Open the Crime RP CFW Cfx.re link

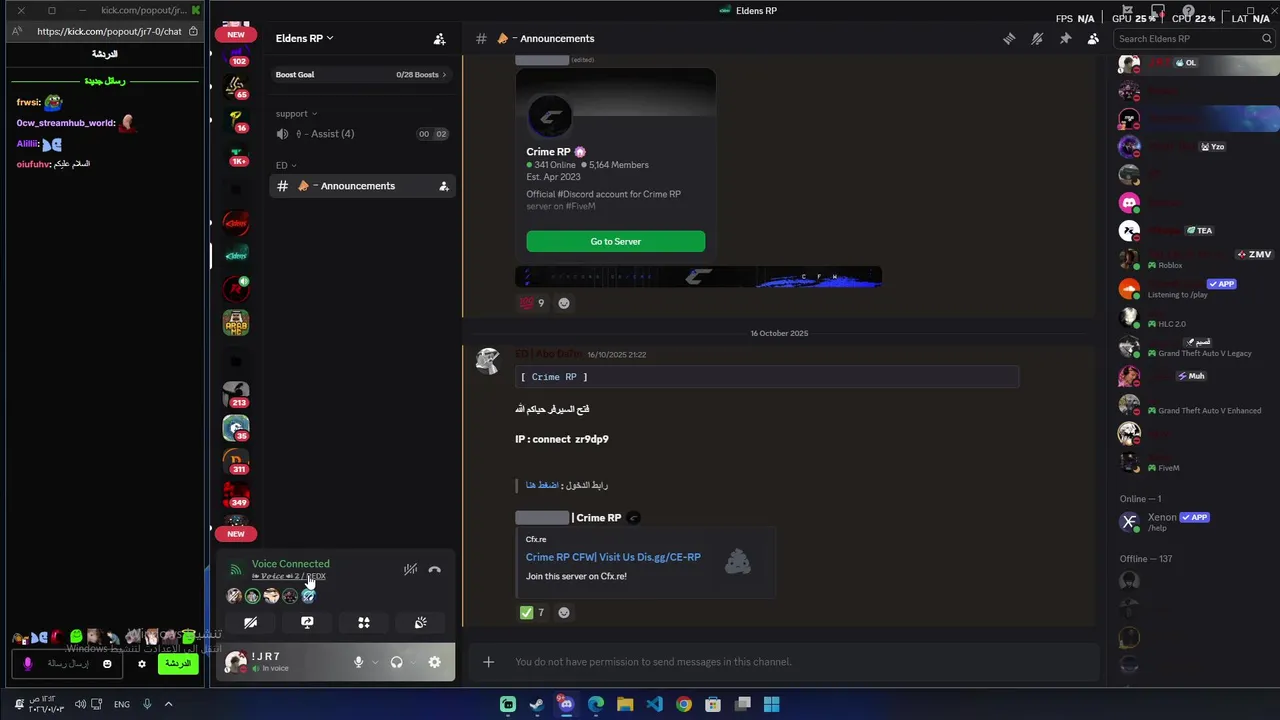point(613,557)
